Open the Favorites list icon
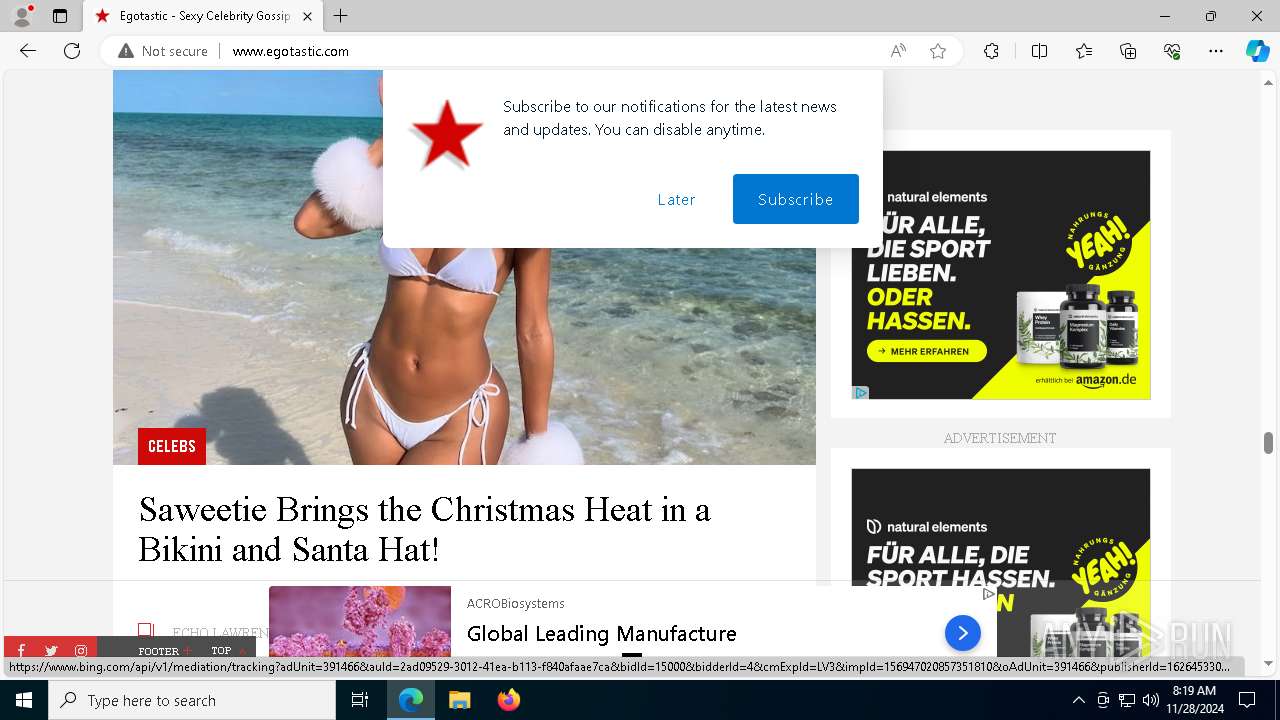This screenshot has width=1280, height=720. coord(1084,51)
